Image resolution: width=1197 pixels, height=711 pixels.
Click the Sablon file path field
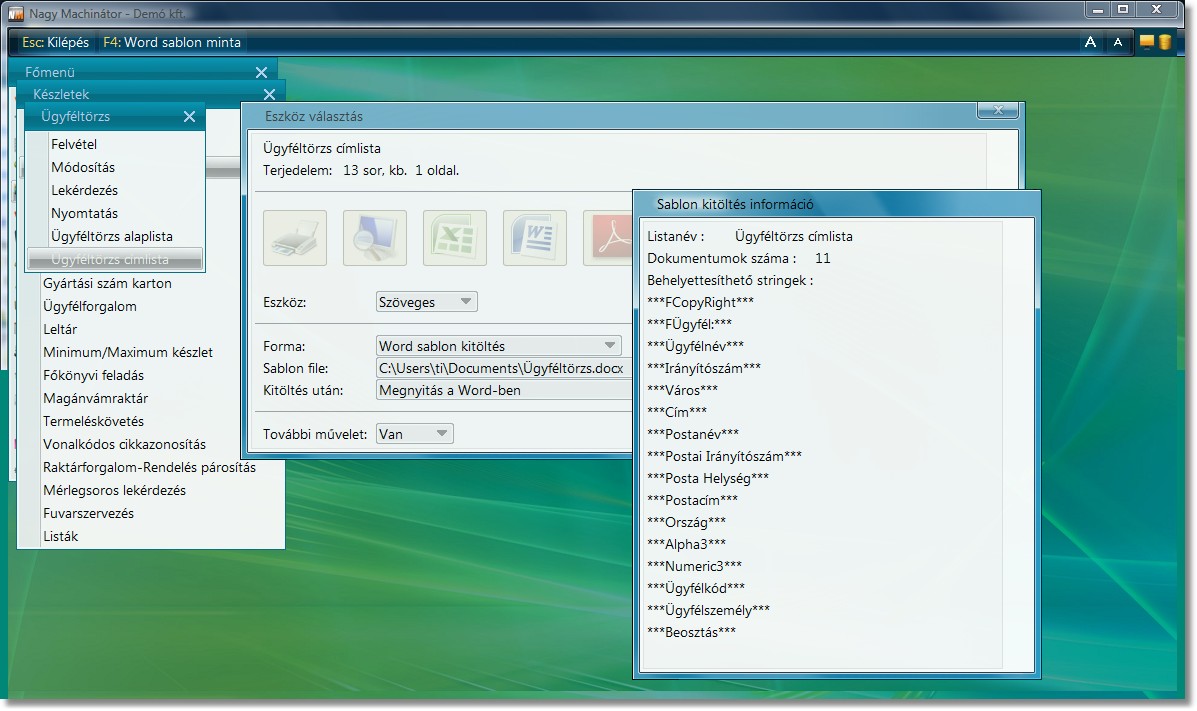tap(505, 368)
